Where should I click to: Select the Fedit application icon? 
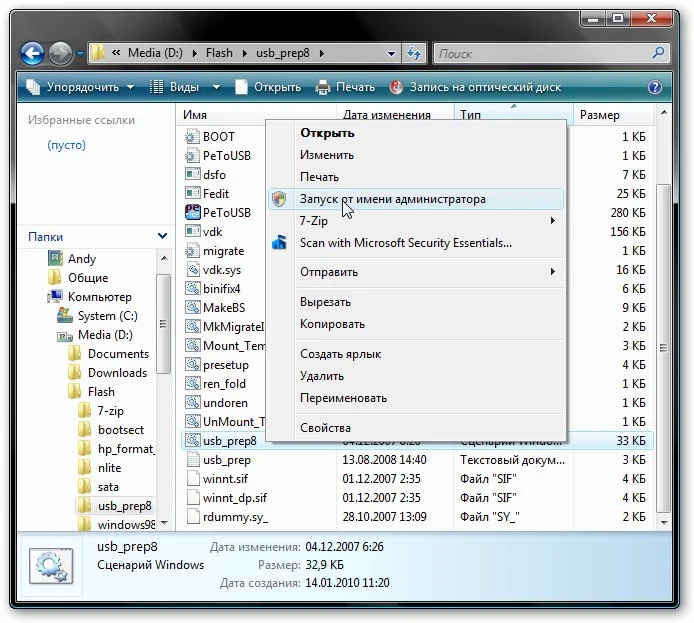pos(193,193)
